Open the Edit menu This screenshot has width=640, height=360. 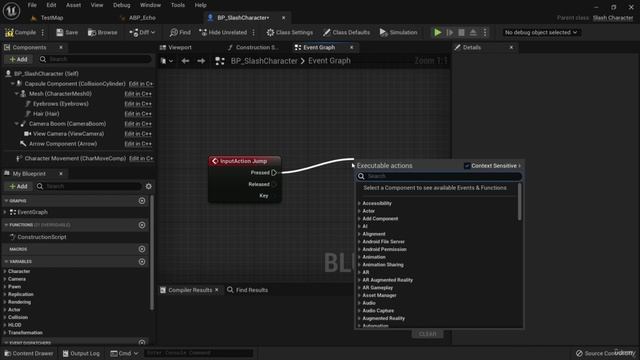pyautogui.click(x=51, y=5)
